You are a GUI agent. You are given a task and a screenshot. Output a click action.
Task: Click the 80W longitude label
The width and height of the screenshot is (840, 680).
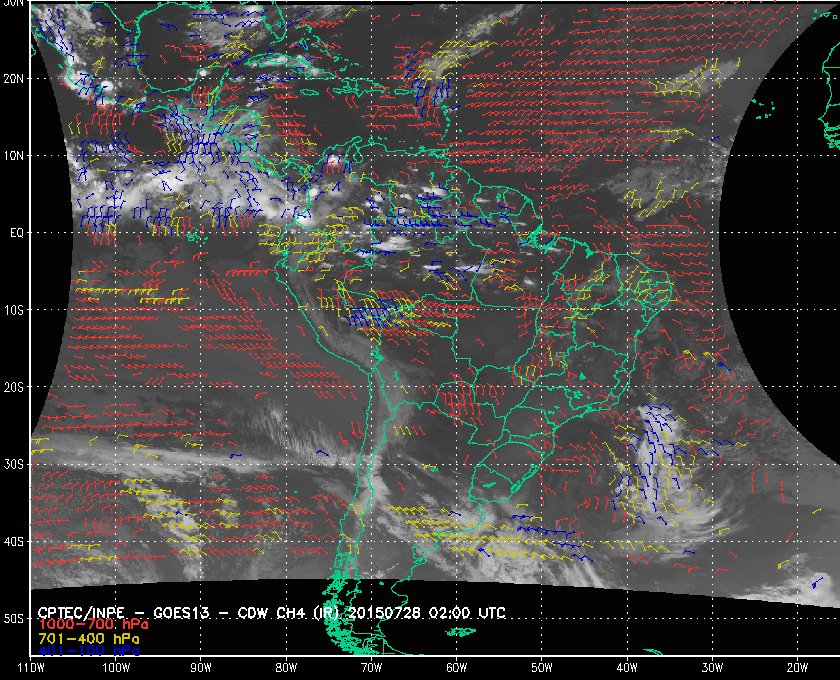click(x=286, y=668)
